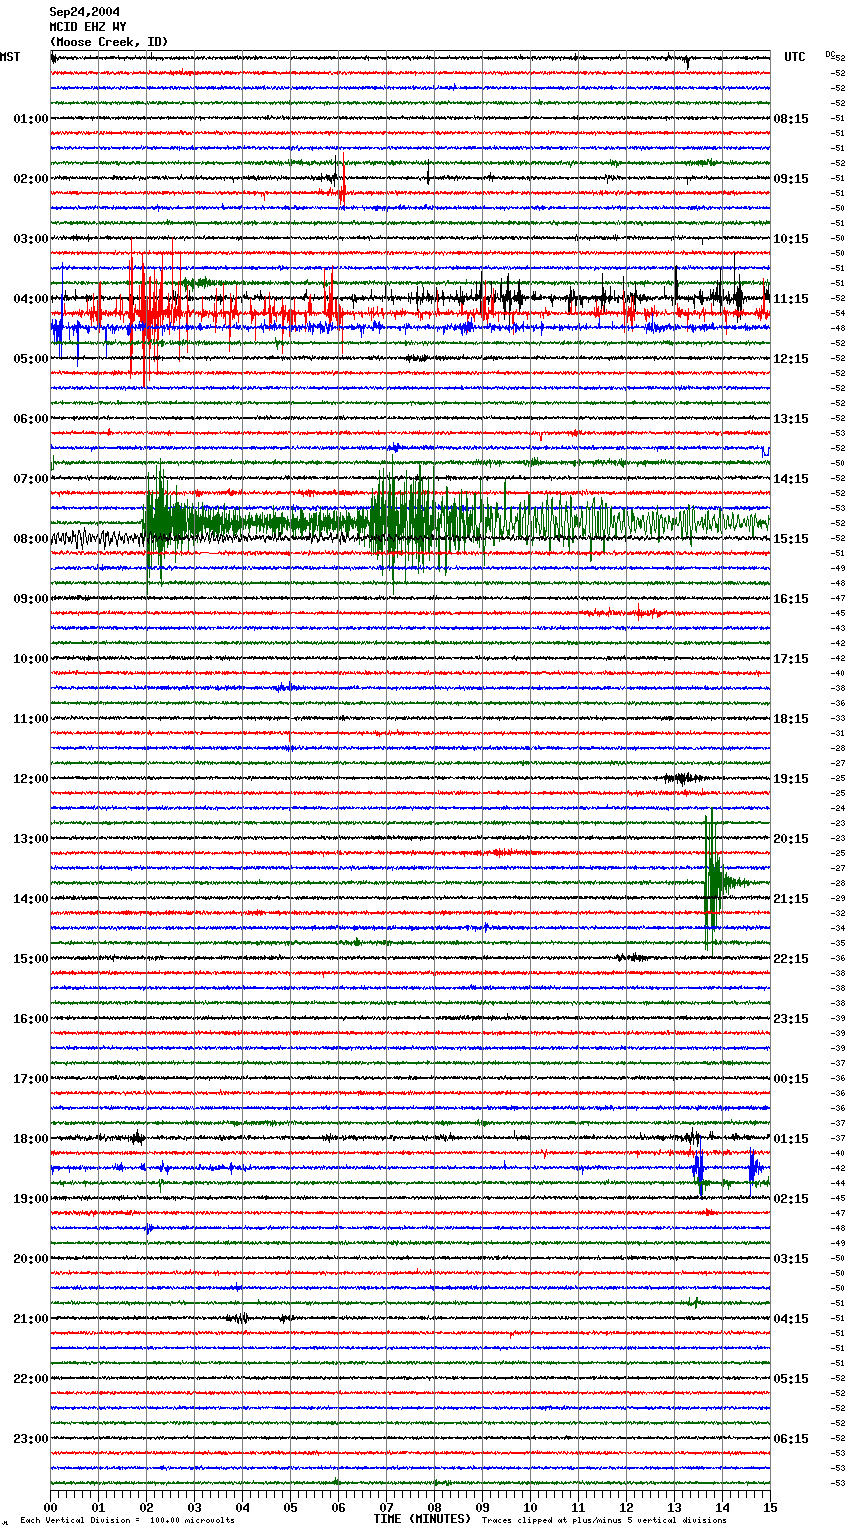Image resolution: width=850 pixels, height=1534 pixels.
Task: Select the 01:00 MST time label
Action: click(x=31, y=119)
